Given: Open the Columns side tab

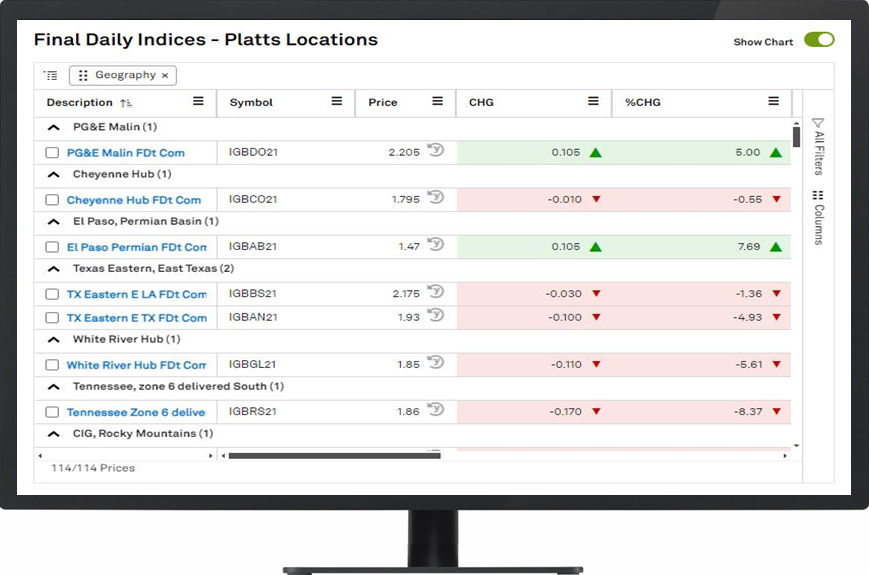Looking at the screenshot, I should 818,217.
